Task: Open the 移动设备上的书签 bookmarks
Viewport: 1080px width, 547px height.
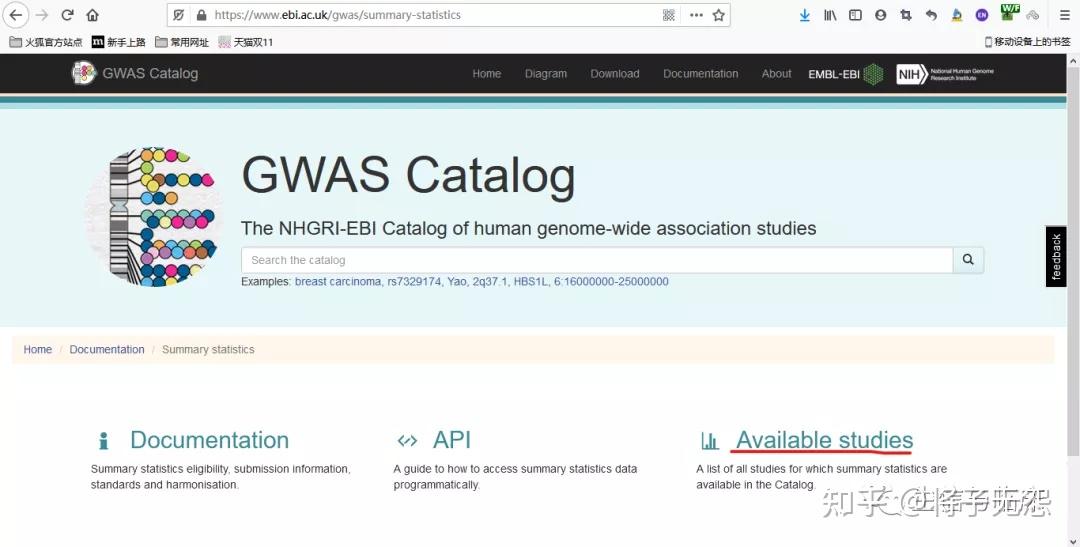Action: click(1027, 42)
